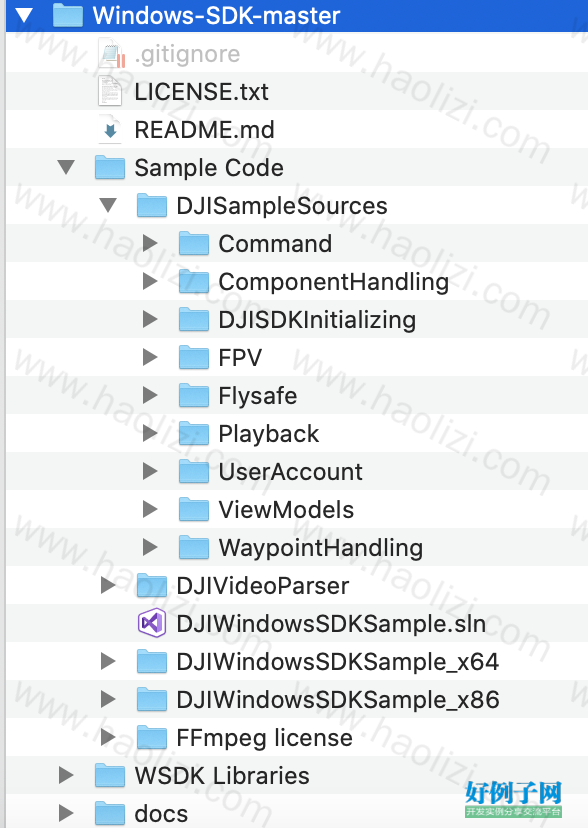Expand the Command folder
The image size is (588, 828).
tap(150, 243)
